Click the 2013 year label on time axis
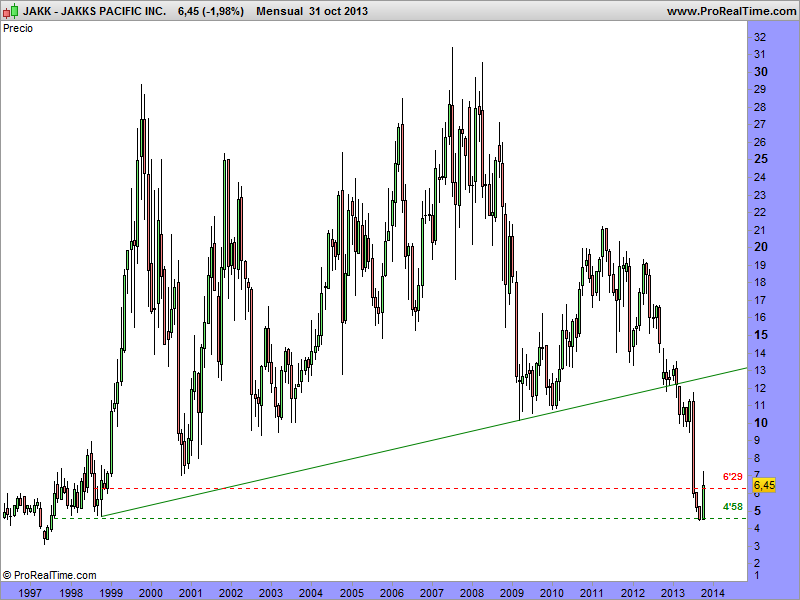 [673, 593]
